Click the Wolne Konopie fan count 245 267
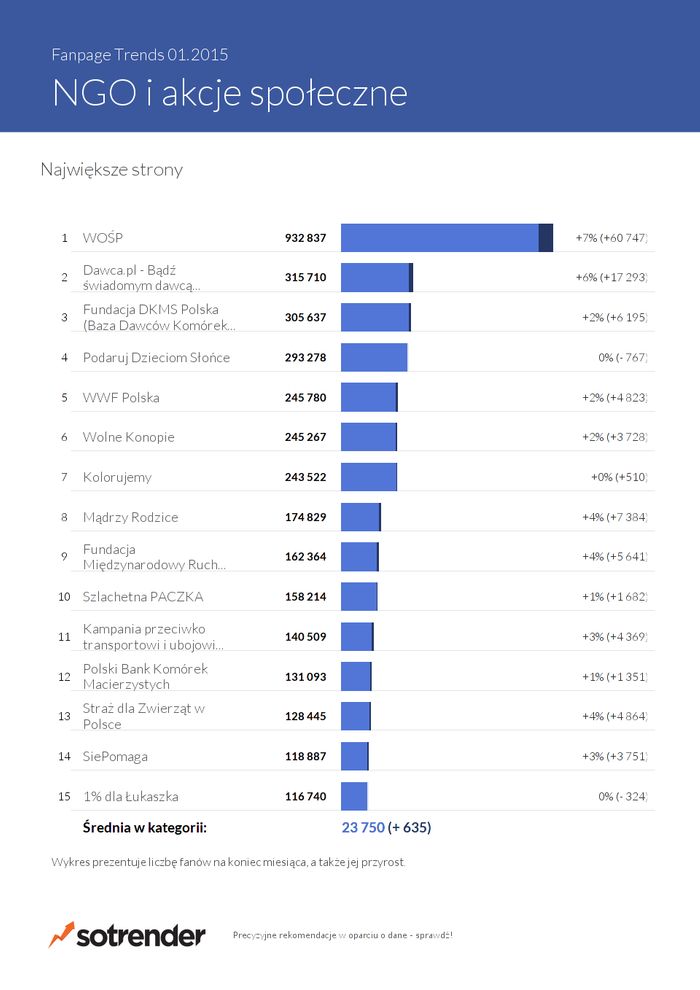The width and height of the screenshot is (700, 990). [306, 437]
